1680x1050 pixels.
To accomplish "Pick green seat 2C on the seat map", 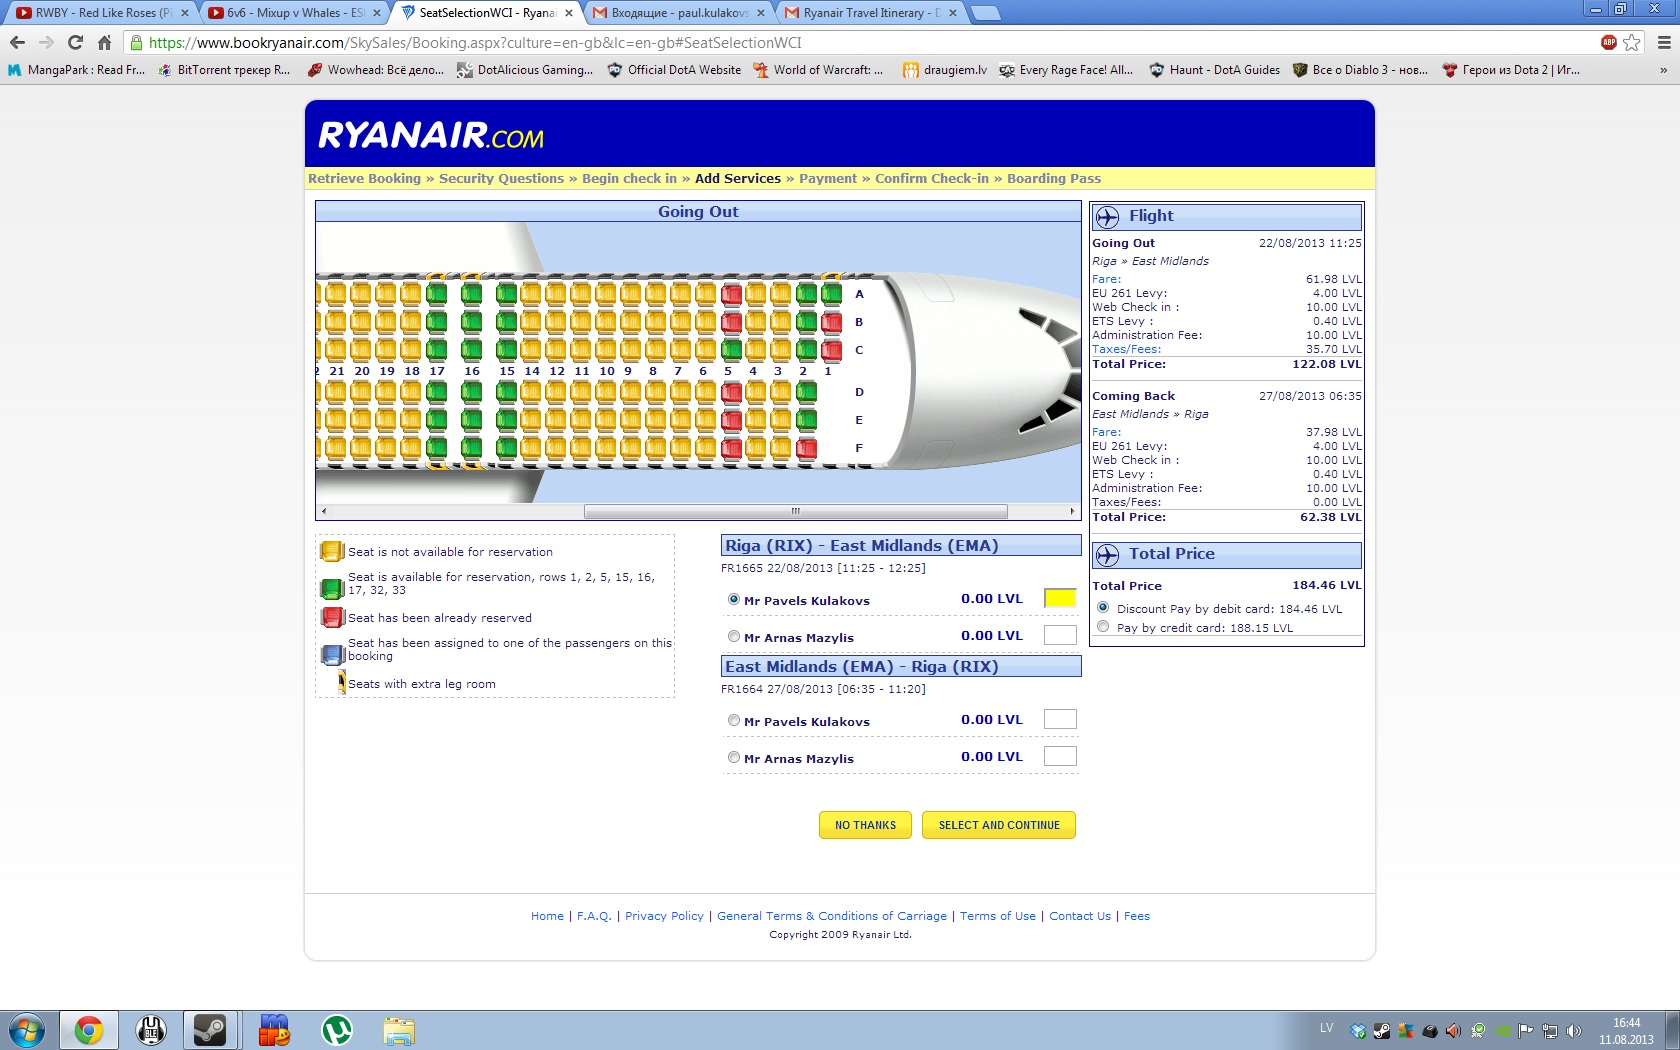I will (x=806, y=350).
